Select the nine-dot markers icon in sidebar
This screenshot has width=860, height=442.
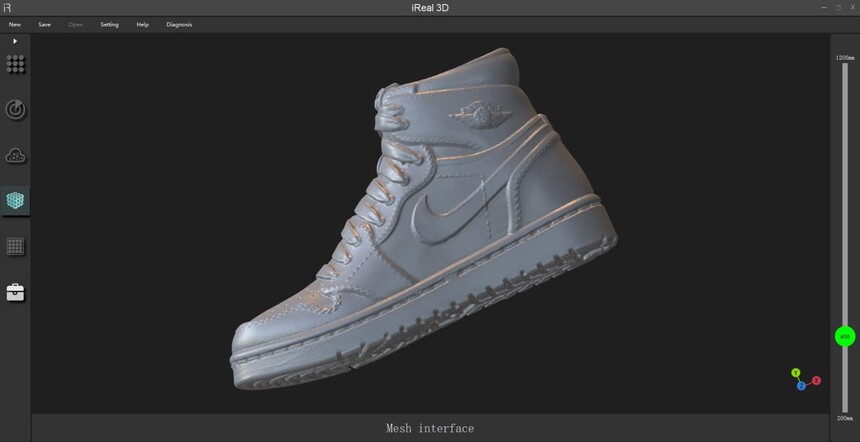tap(15, 64)
